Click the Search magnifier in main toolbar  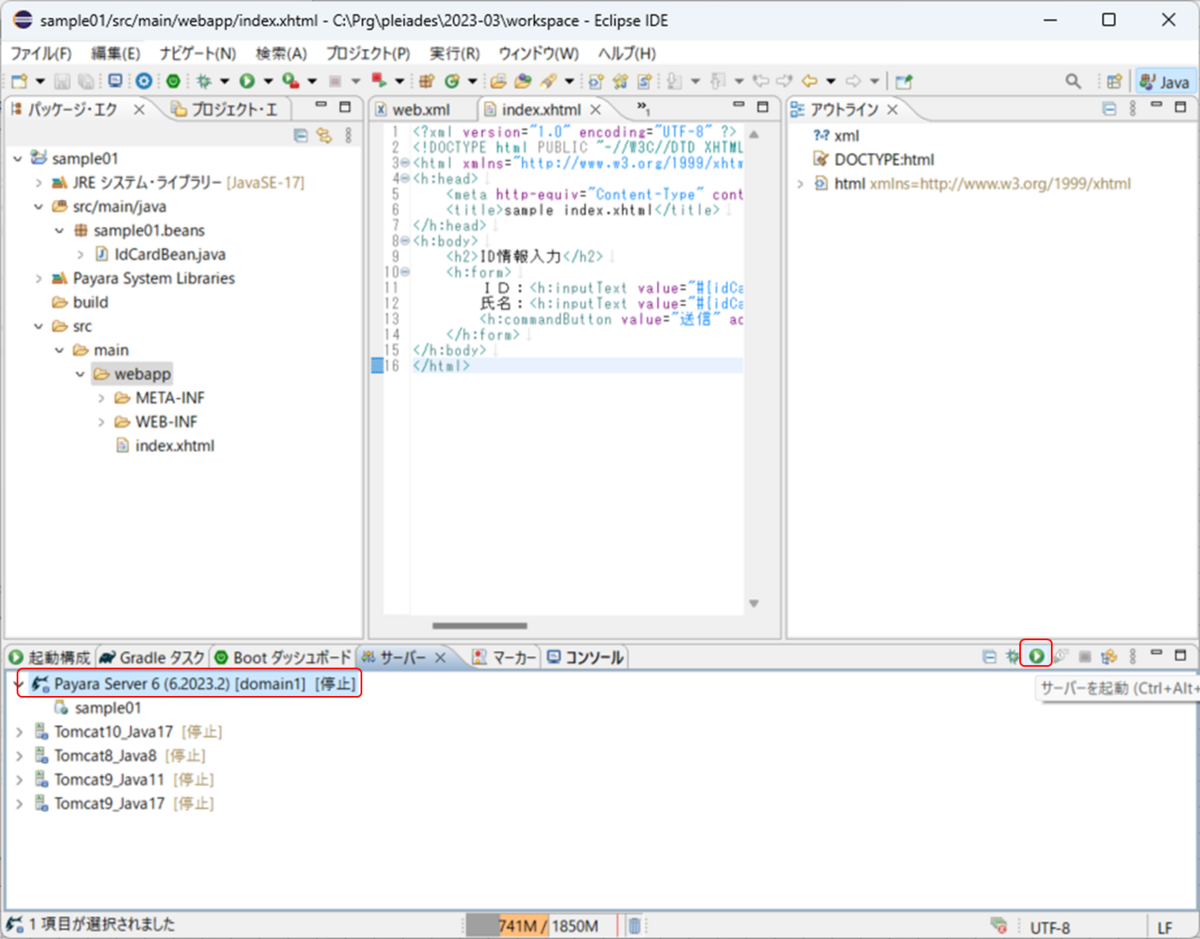point(1072,81)
